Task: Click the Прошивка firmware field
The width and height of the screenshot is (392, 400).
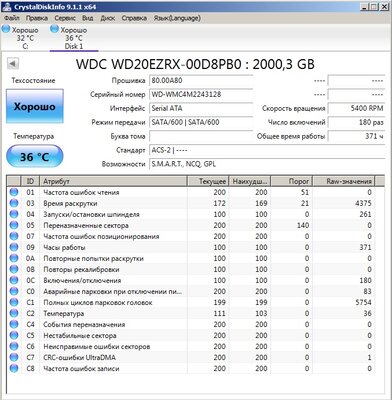Action: coord(201,80)
